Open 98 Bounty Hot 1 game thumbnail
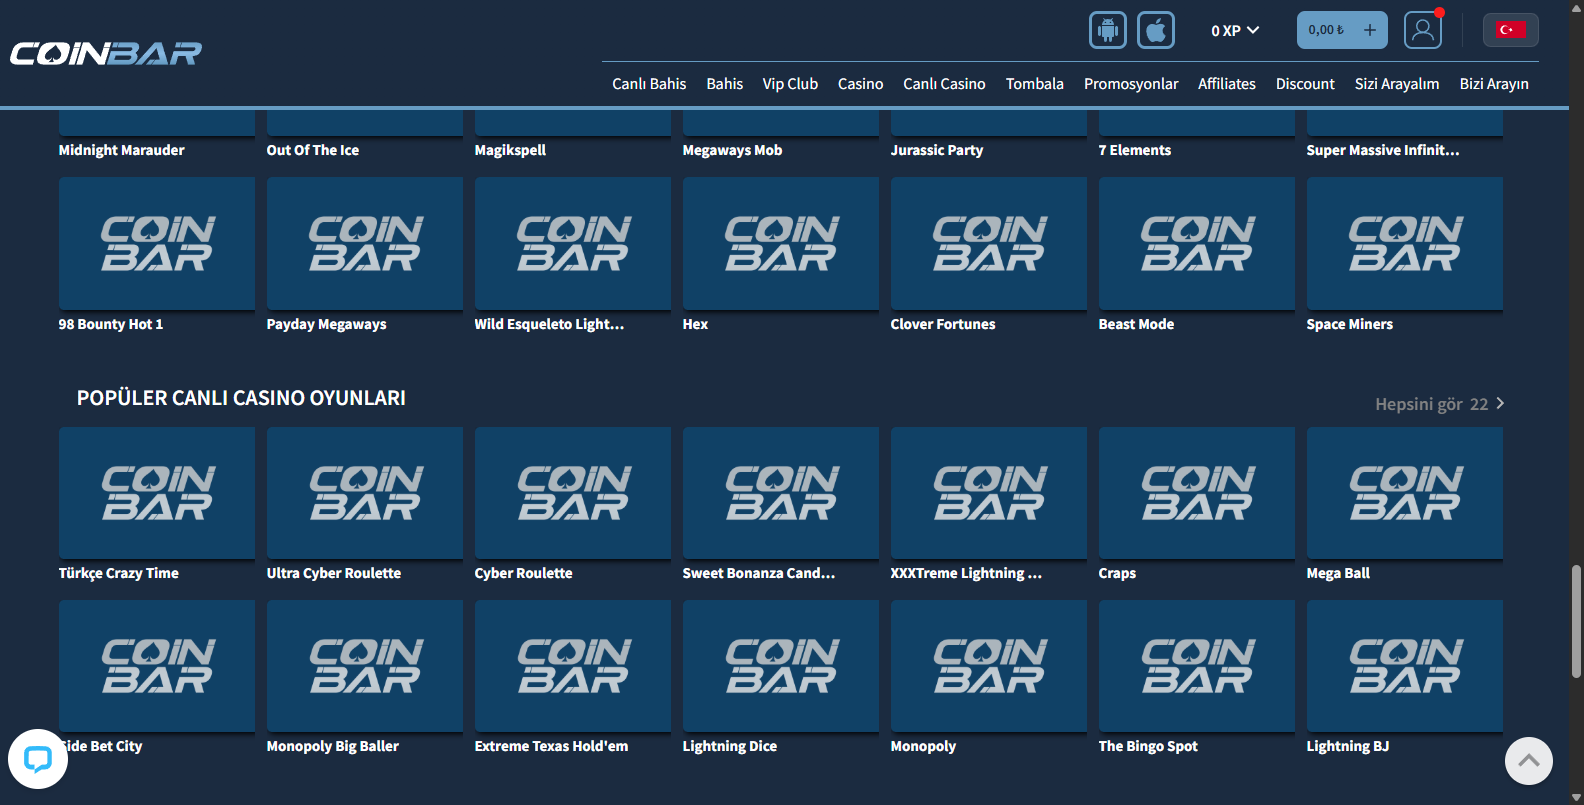The width and height of the screenshot is (1584, 805). 157,243
